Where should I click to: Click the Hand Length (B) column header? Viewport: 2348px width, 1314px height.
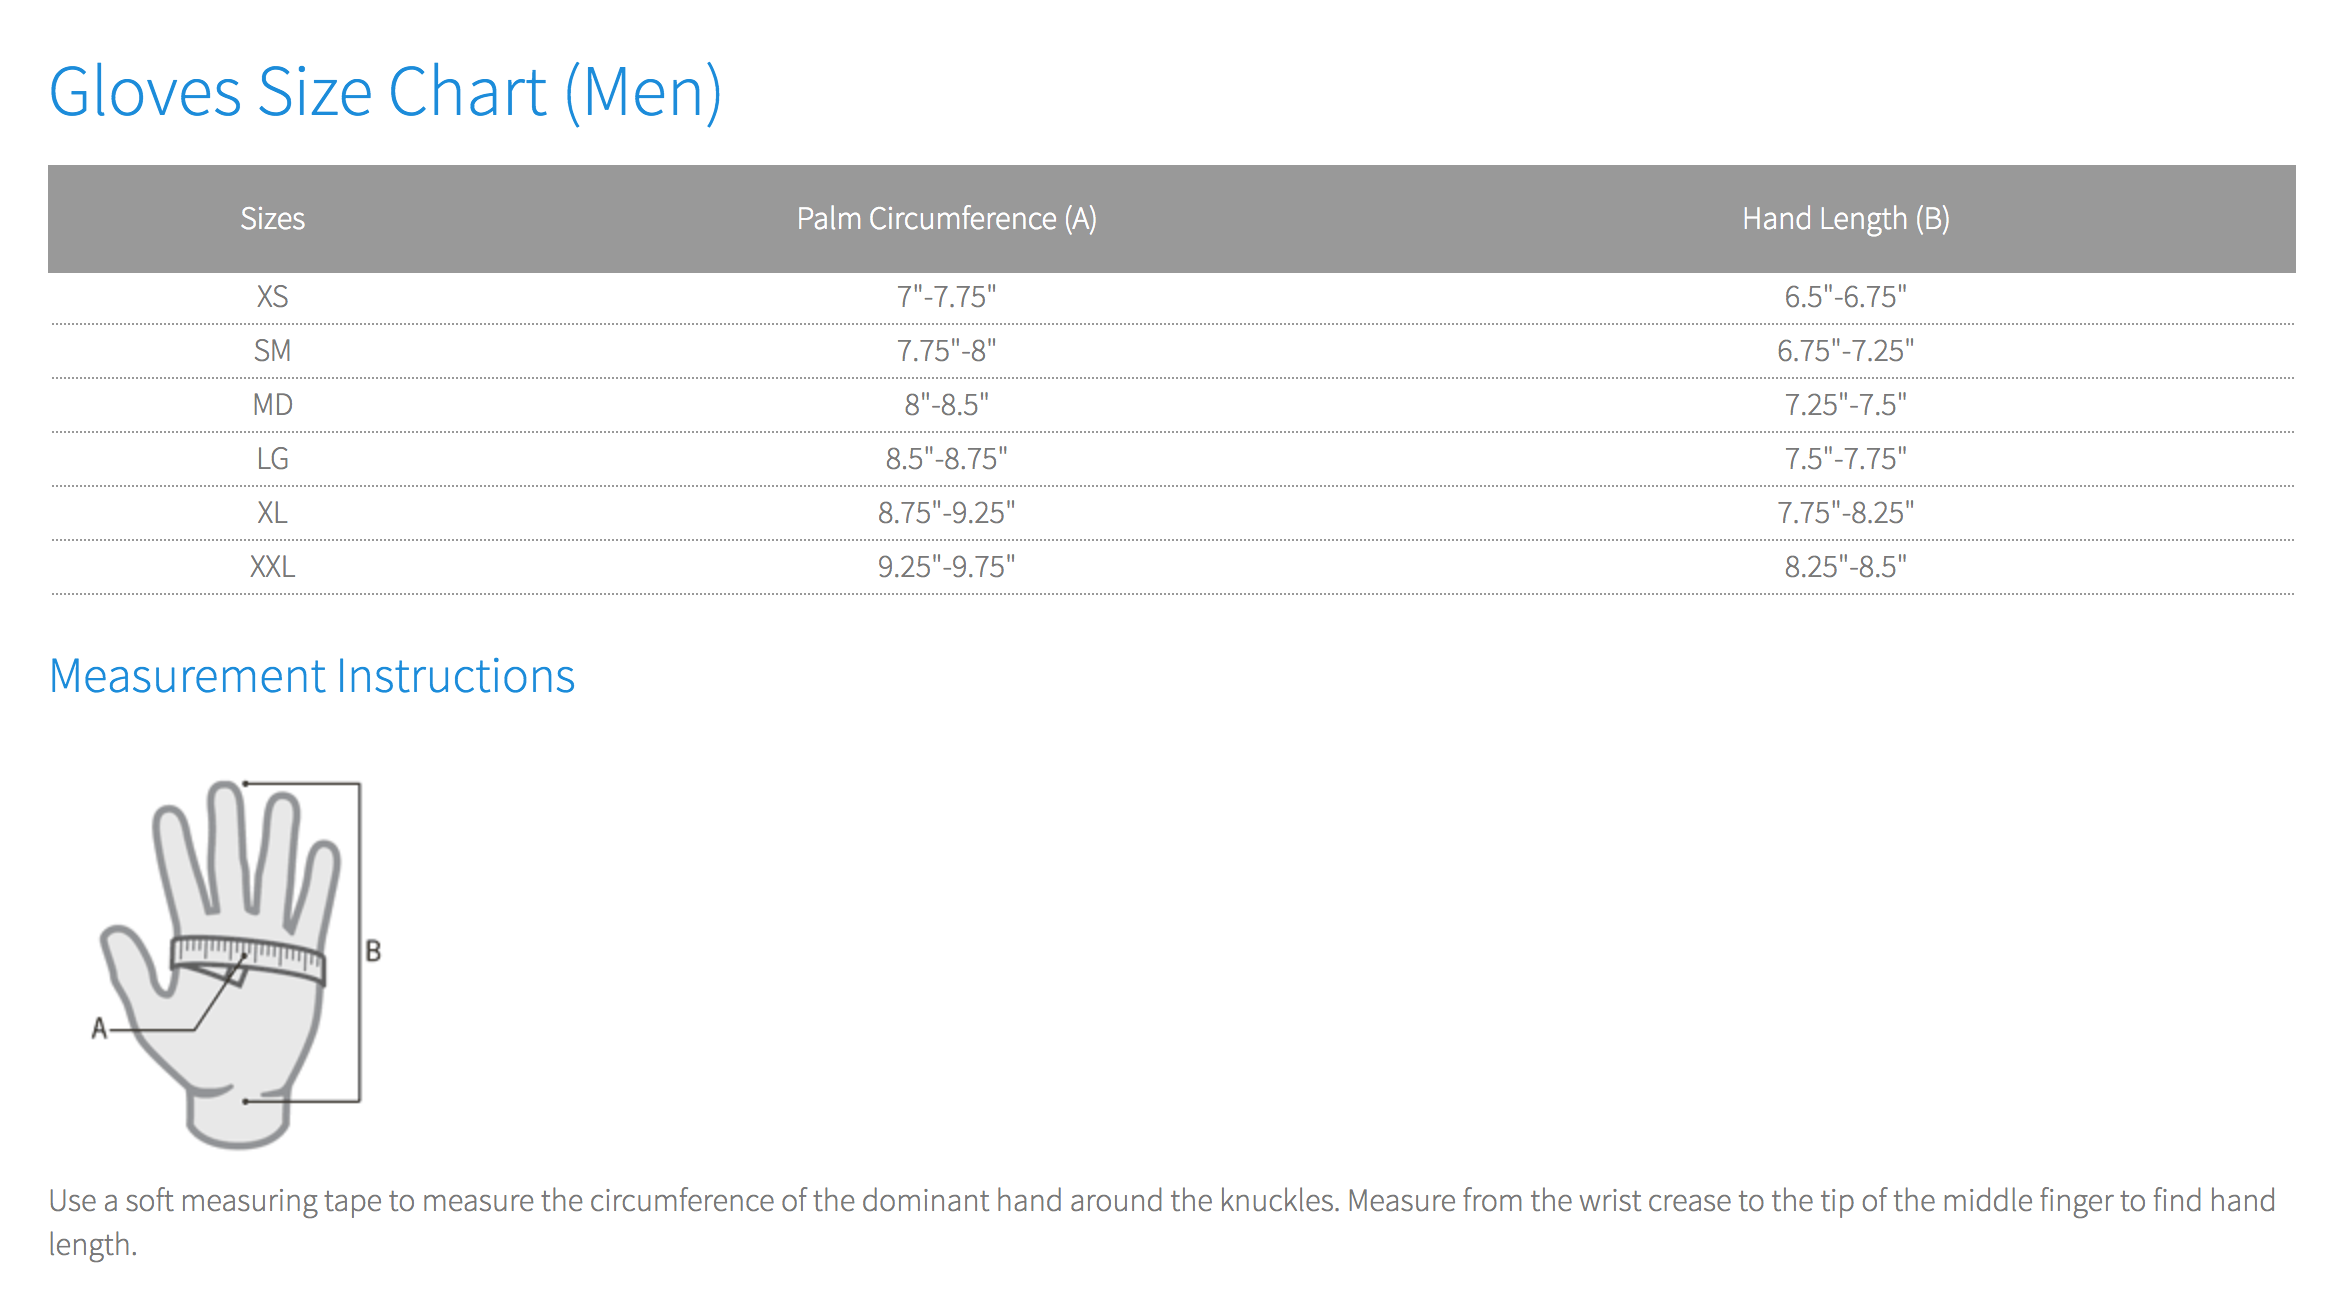point(1845,219)
